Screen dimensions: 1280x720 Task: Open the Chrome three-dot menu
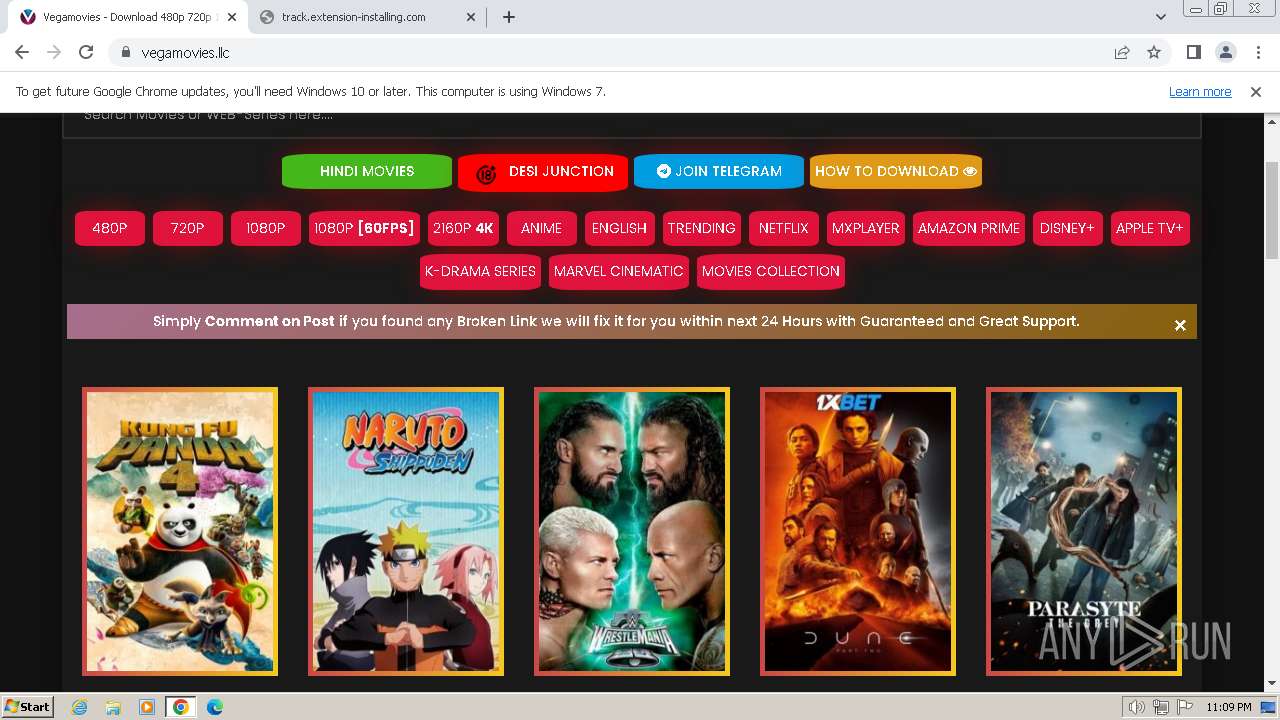click(1257, 52)
